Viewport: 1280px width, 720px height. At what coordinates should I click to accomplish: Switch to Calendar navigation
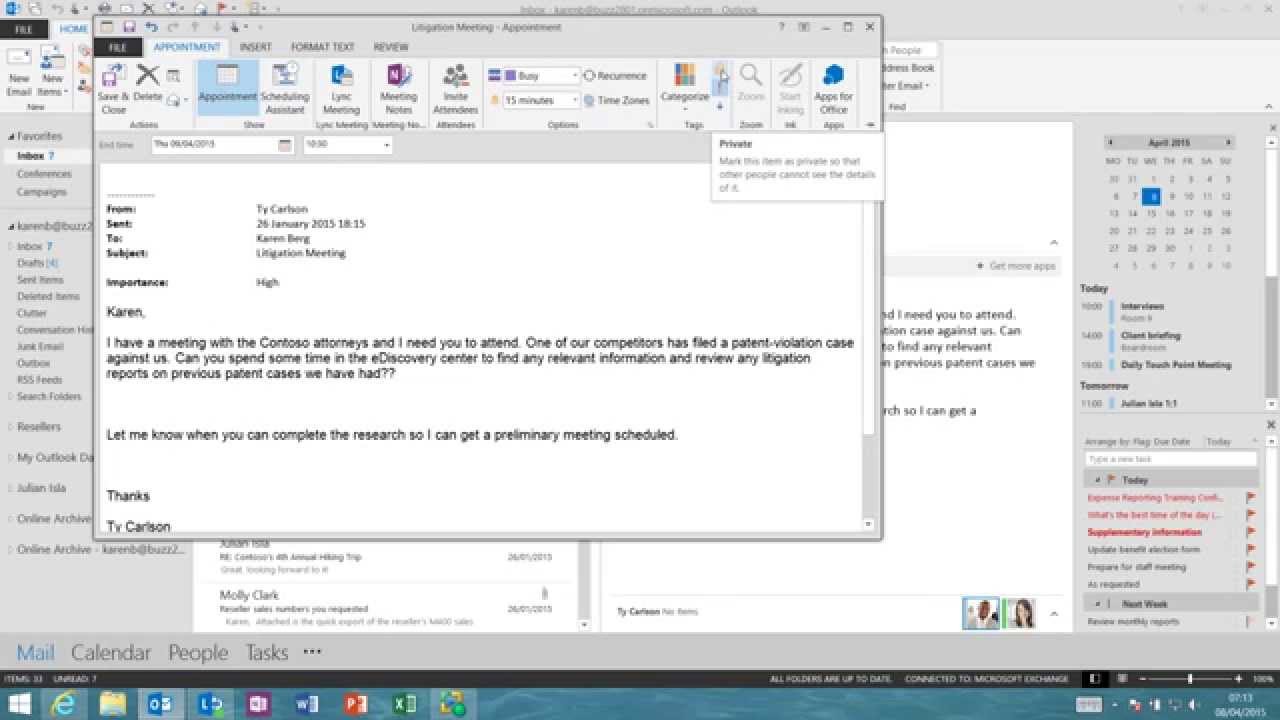(111, 652)
